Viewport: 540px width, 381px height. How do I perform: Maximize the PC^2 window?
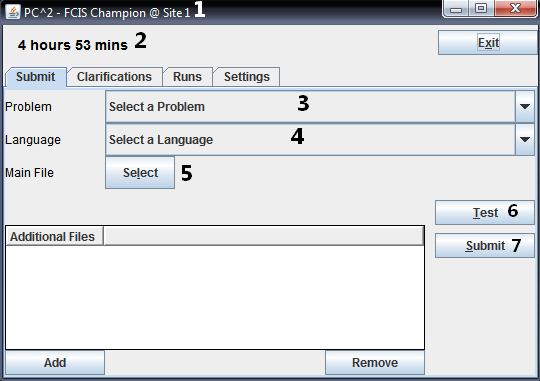coord(481,9)
